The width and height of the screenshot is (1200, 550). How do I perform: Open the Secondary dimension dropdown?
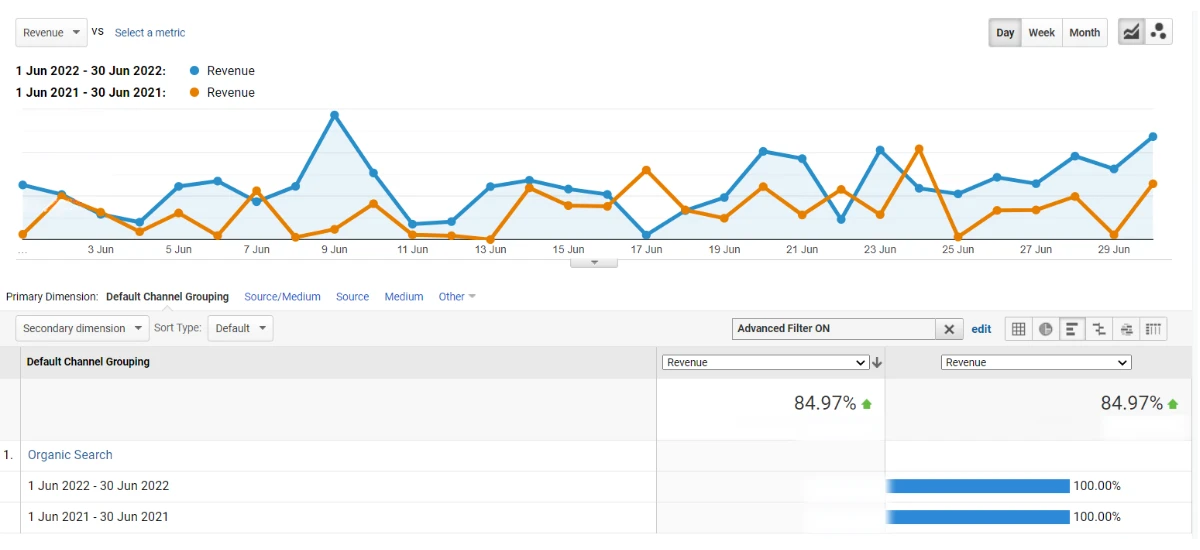click(82, 328)
